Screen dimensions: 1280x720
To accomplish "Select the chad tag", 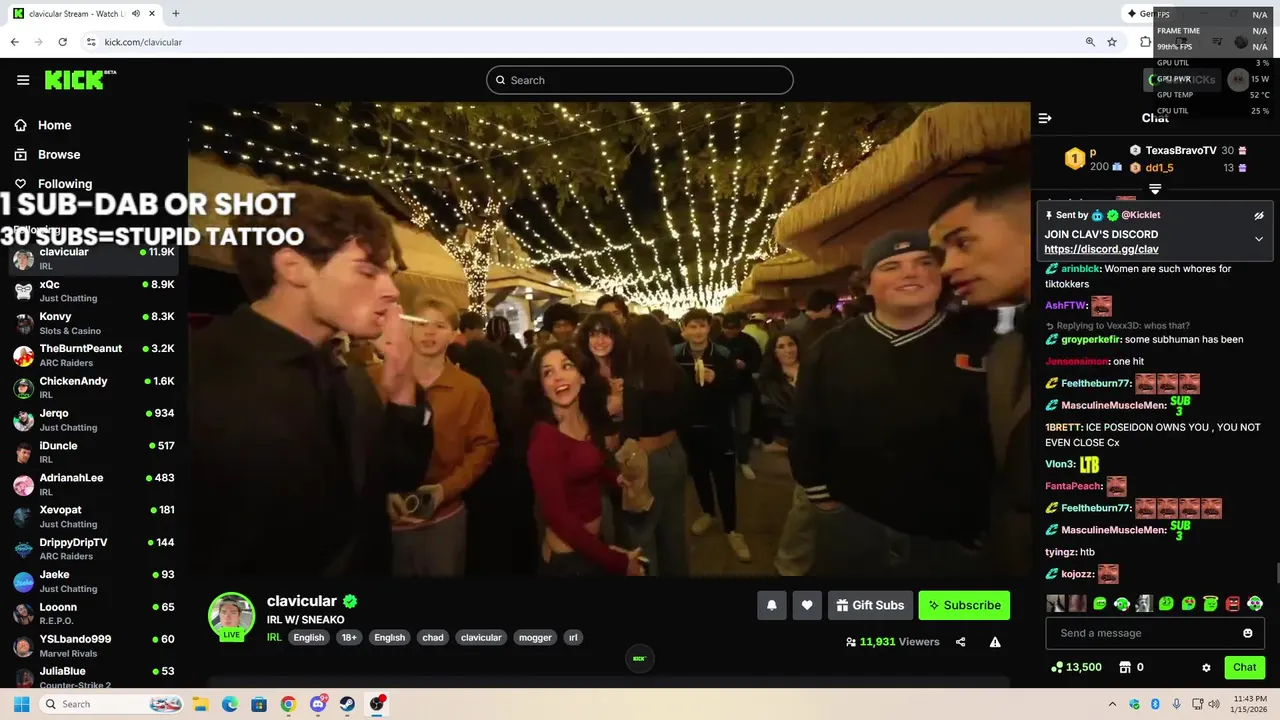I will pos(433,637).
